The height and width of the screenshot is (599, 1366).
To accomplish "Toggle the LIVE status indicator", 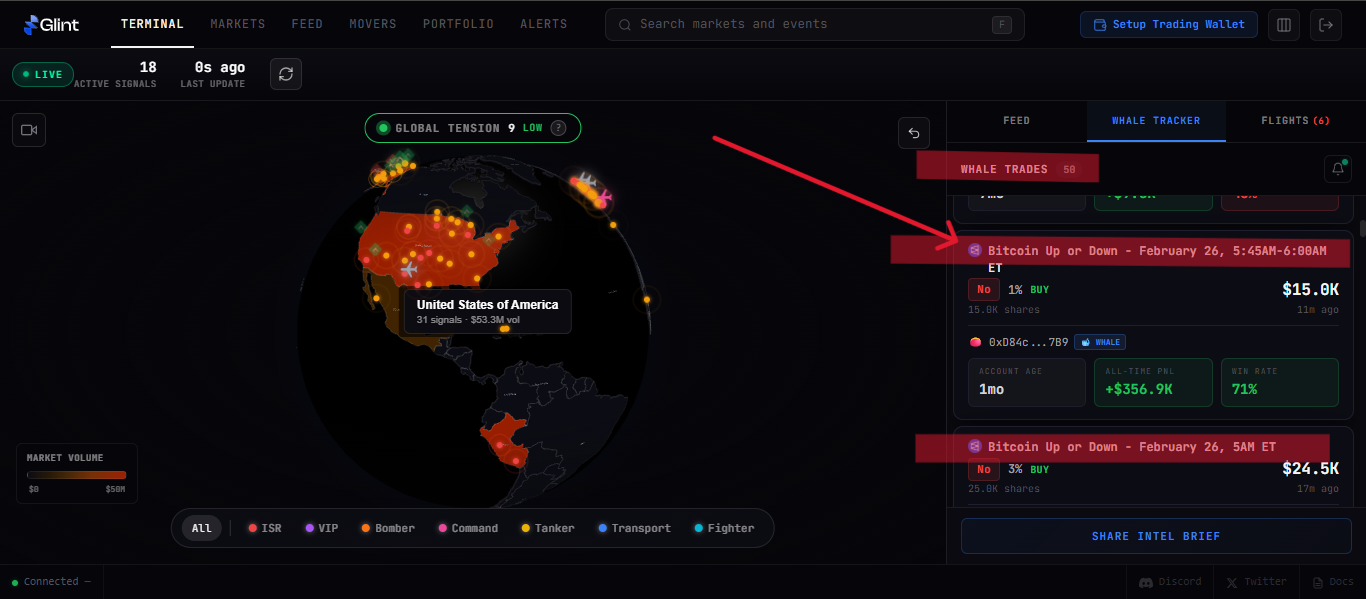I will coord(43,74).
